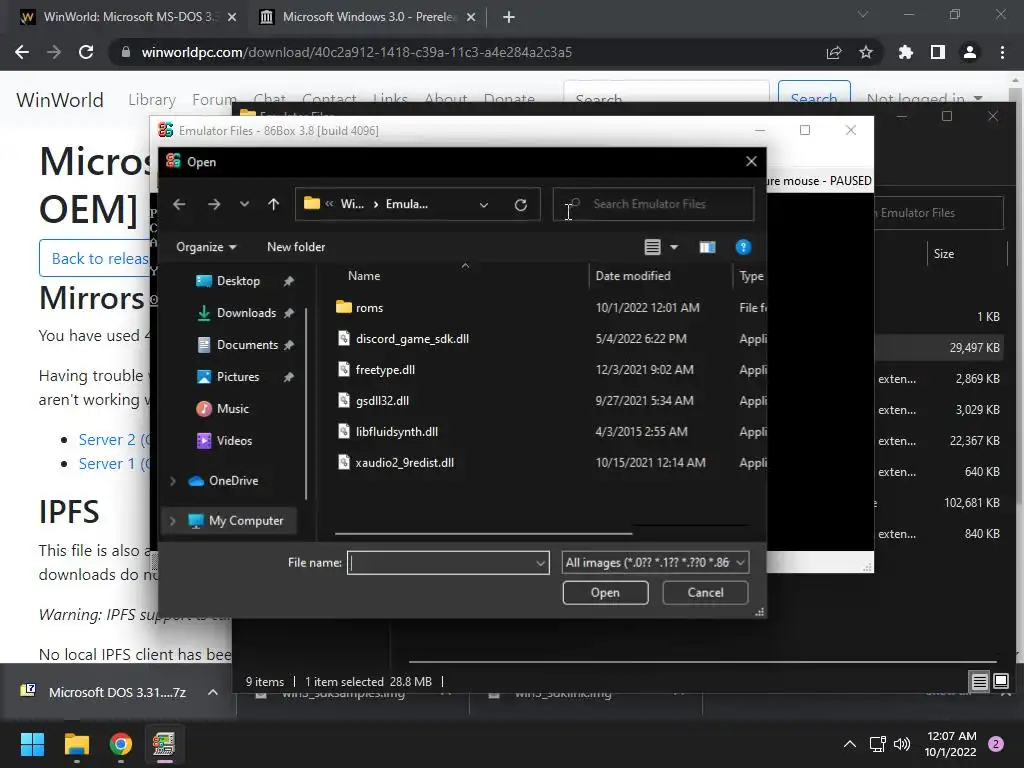Open 86Box from the taskbar

(x=164, y=744)
